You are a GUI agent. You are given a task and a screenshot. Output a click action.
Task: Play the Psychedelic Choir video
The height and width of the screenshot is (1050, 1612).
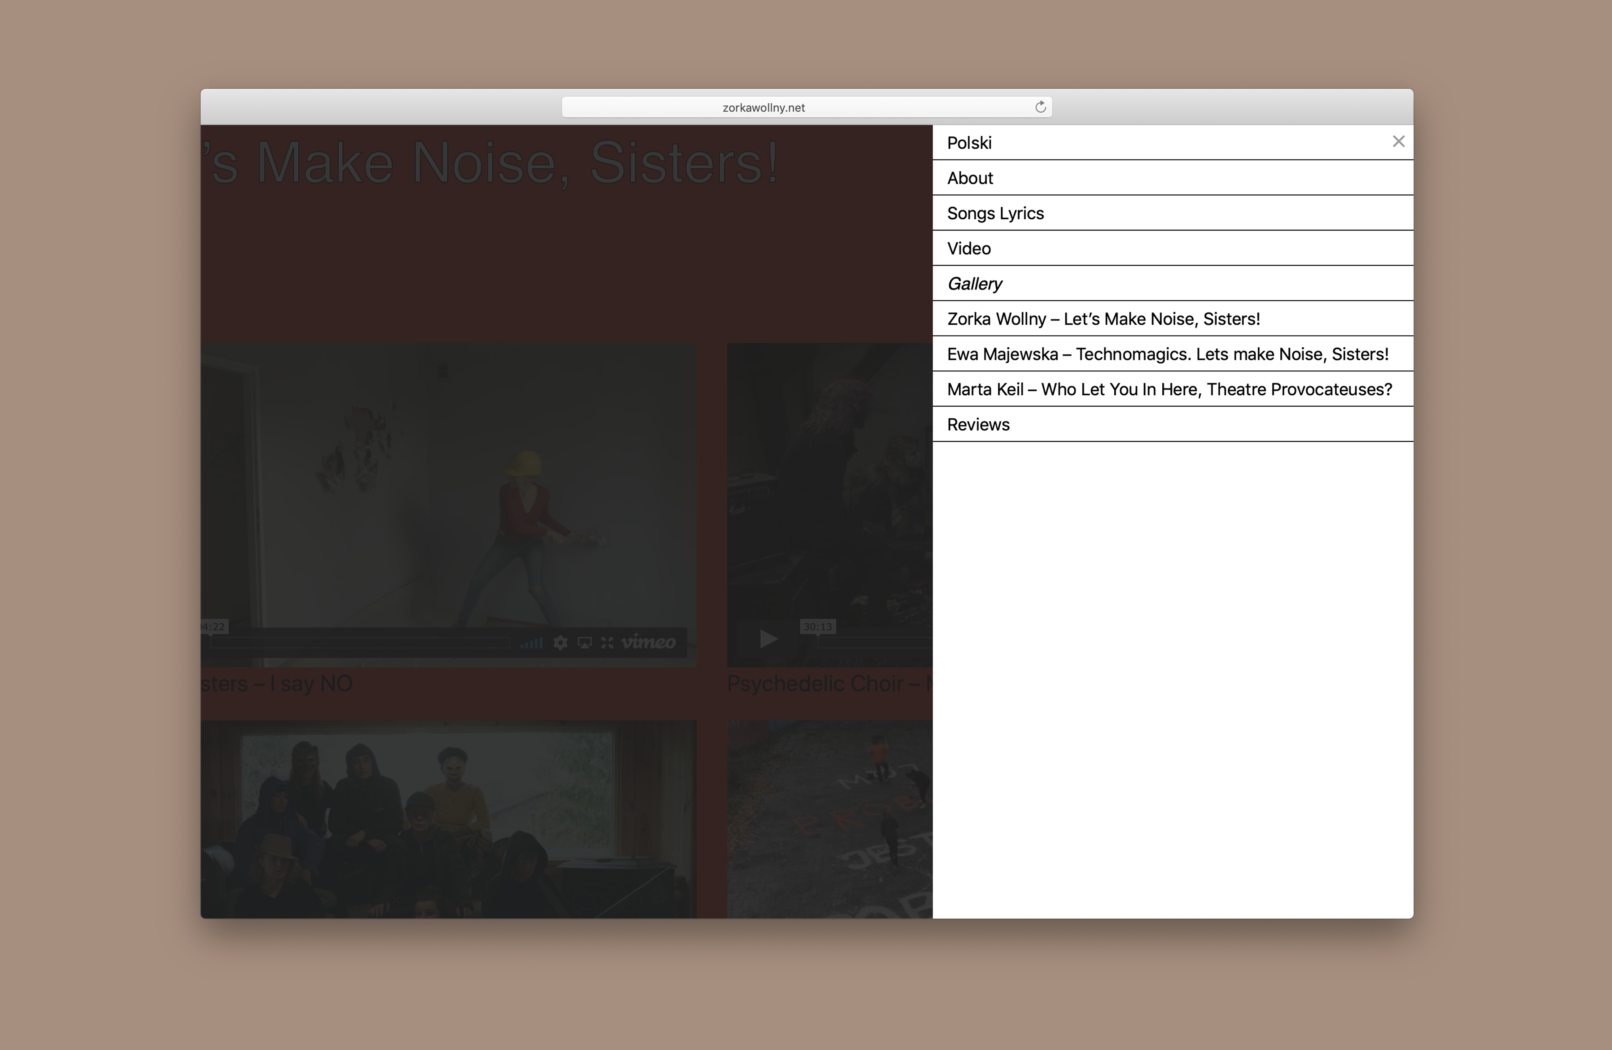click(768, 638)
